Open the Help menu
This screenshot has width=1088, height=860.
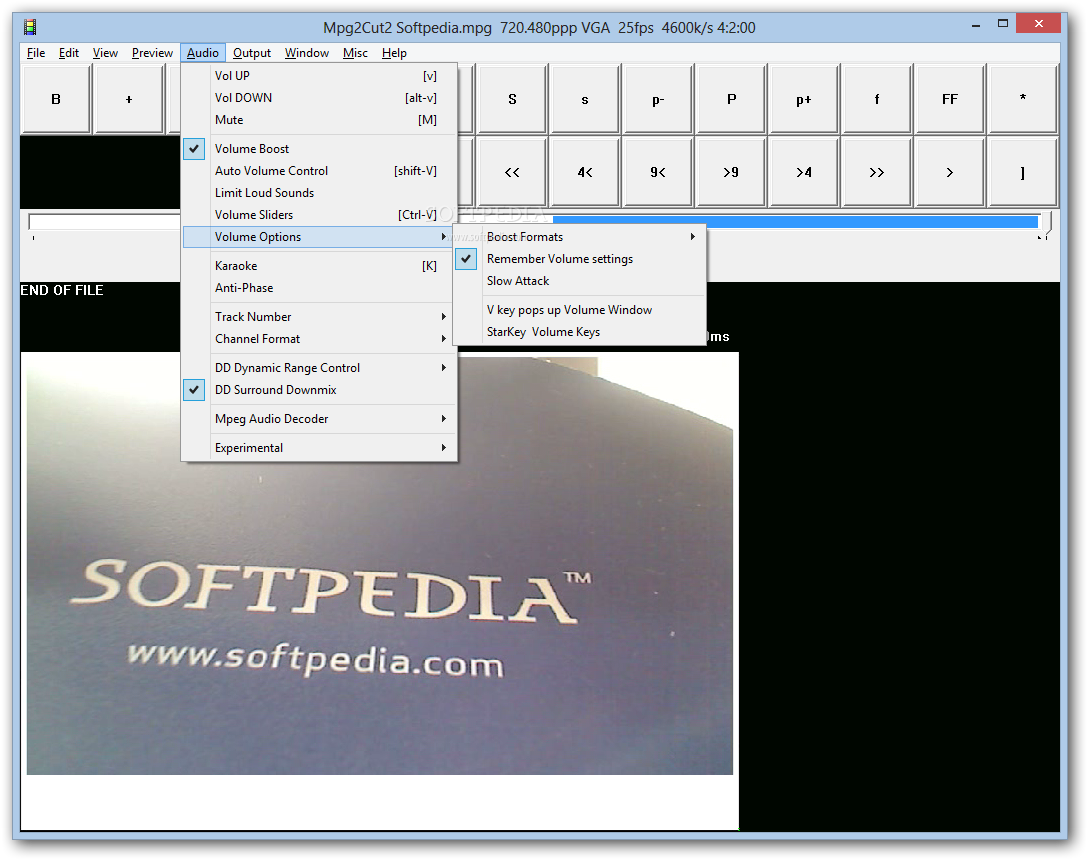tap(394, 53)
